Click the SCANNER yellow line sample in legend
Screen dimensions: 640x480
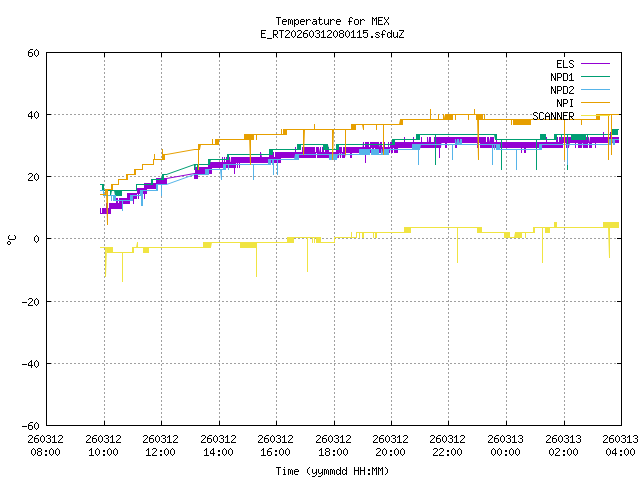[600, 116]
